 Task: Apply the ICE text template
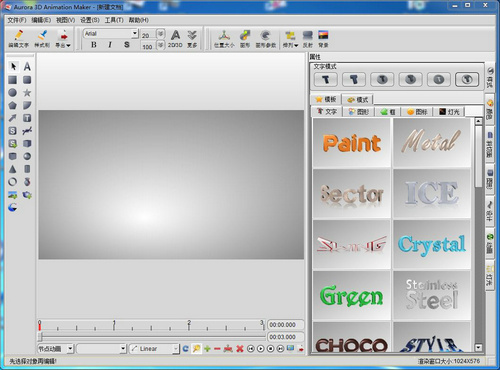tap(432, 194)
